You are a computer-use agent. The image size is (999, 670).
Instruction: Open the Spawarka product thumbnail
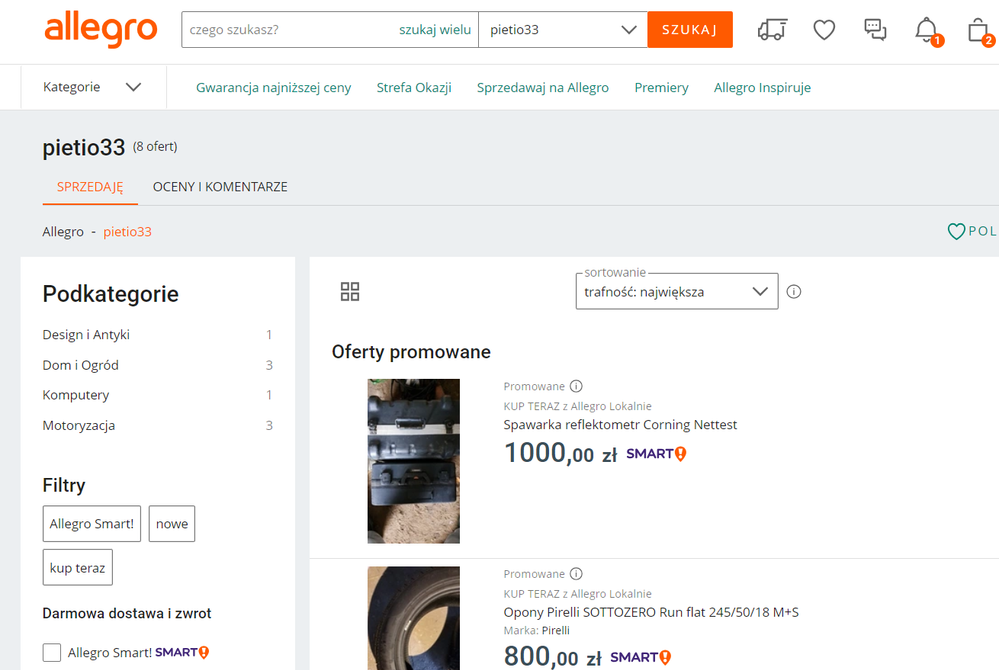point(413,461)
